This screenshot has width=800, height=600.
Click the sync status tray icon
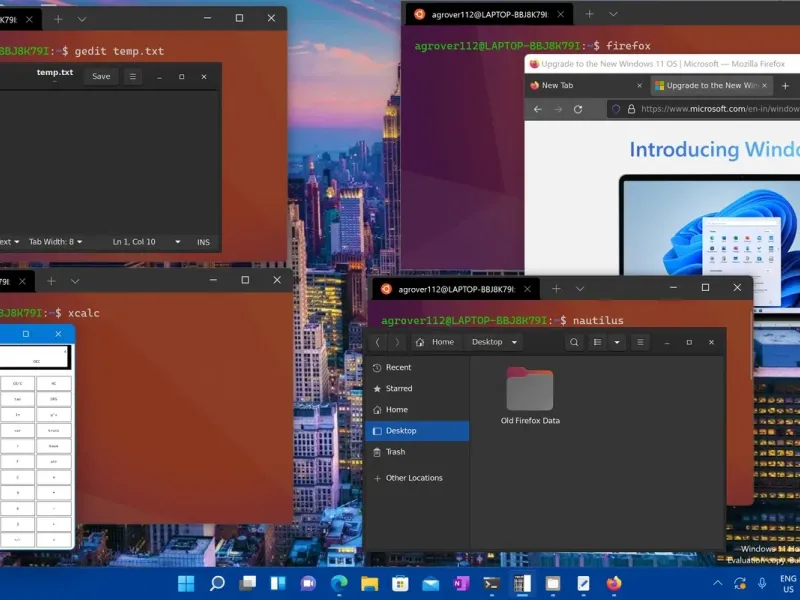[740, 583]
